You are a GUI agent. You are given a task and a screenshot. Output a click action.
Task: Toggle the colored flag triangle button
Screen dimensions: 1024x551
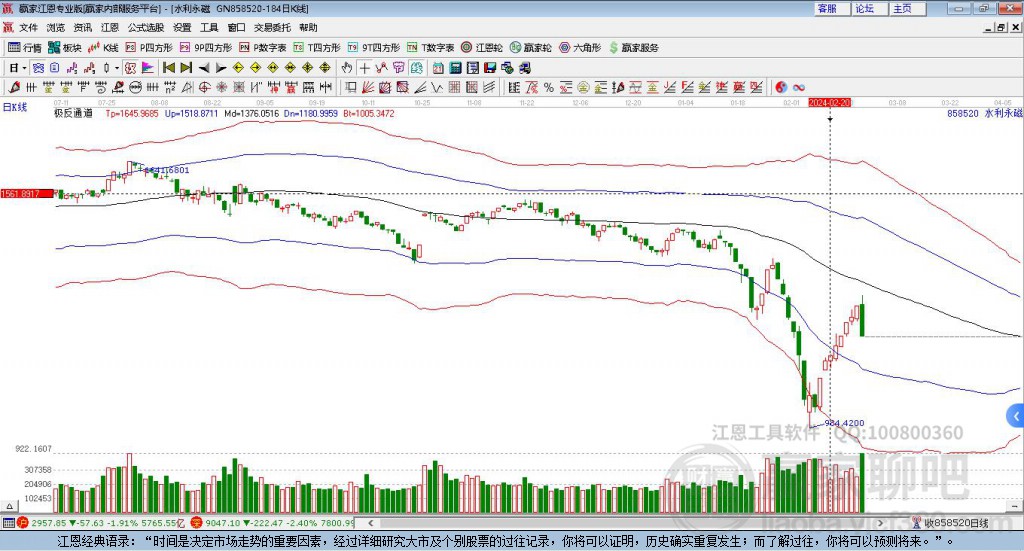pos(148,68)
